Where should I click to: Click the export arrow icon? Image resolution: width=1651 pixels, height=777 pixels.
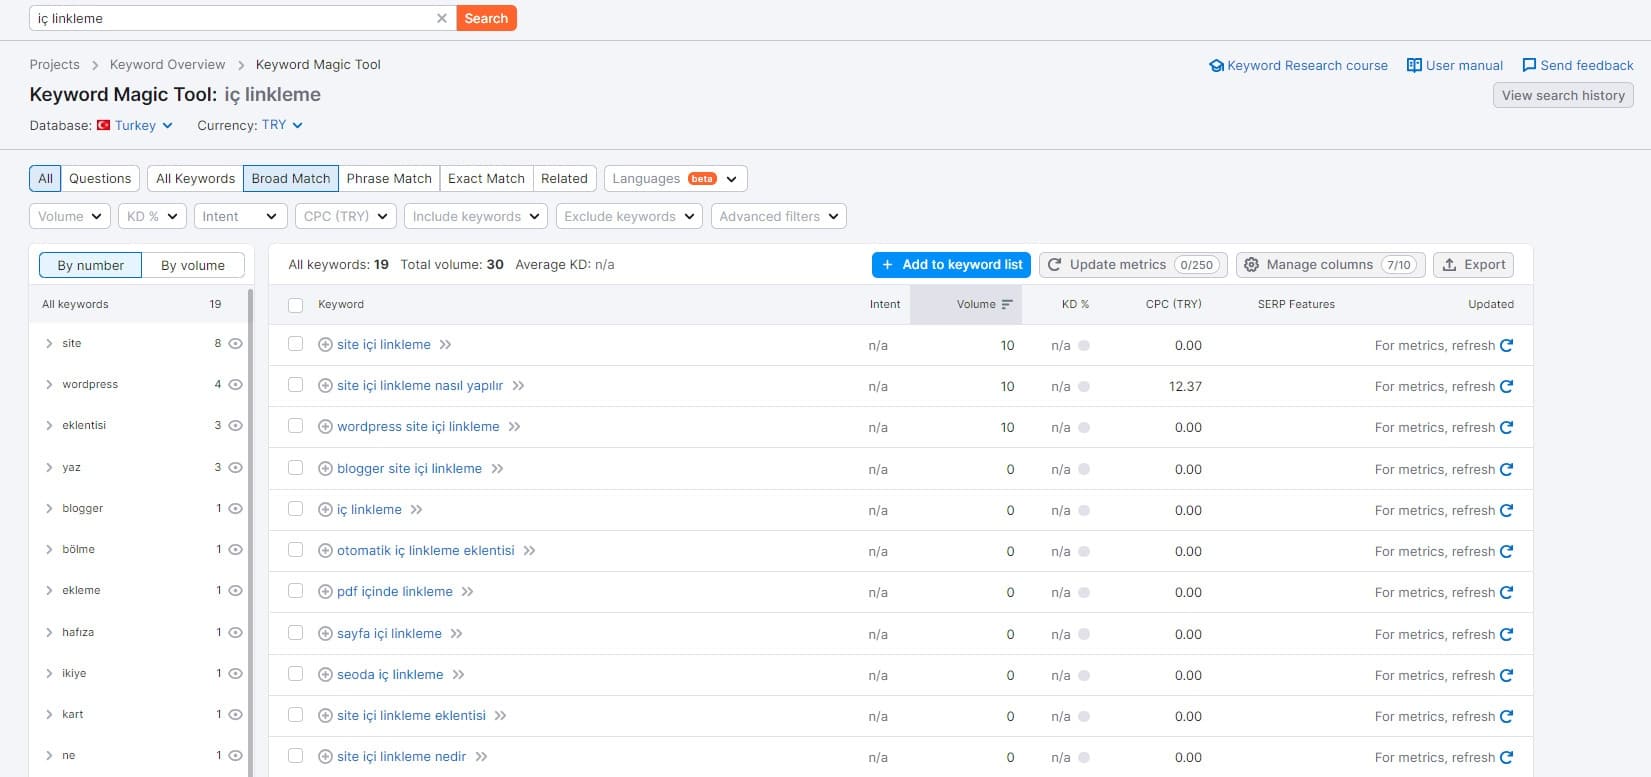point(1449,265)
